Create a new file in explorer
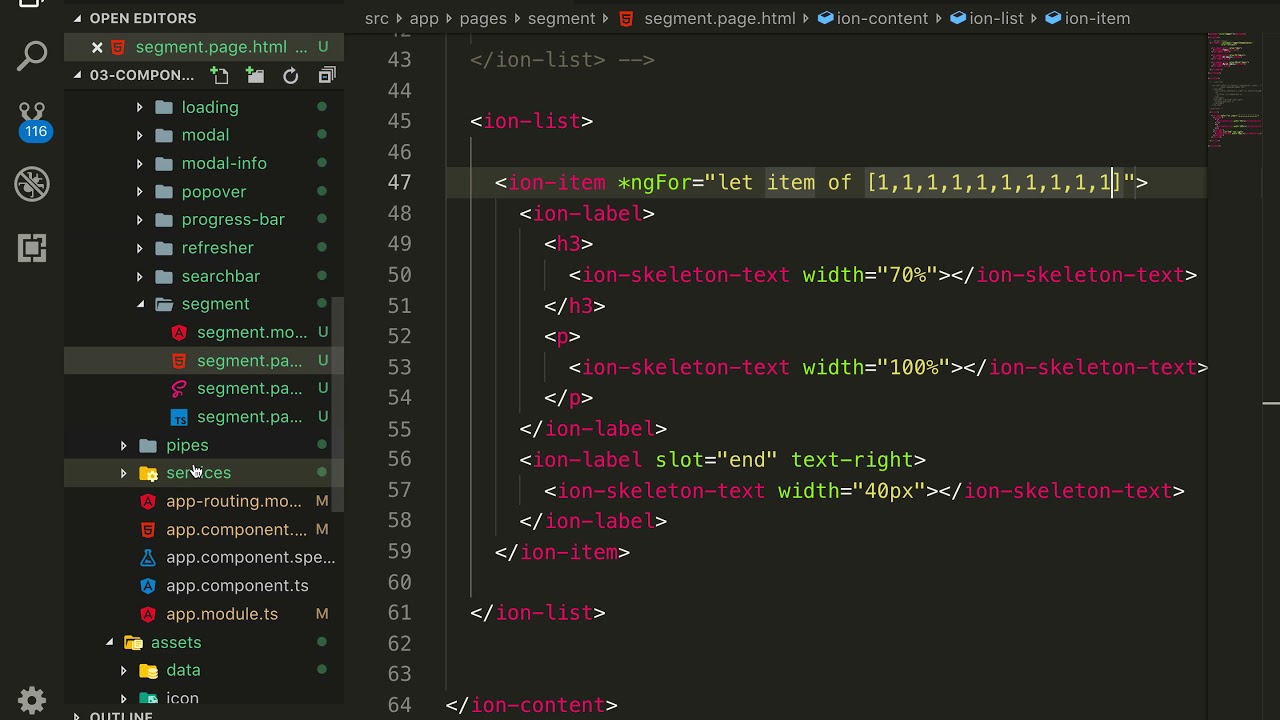The height and width of the screenshot is (720, 1280). click(x=219, y=76)
